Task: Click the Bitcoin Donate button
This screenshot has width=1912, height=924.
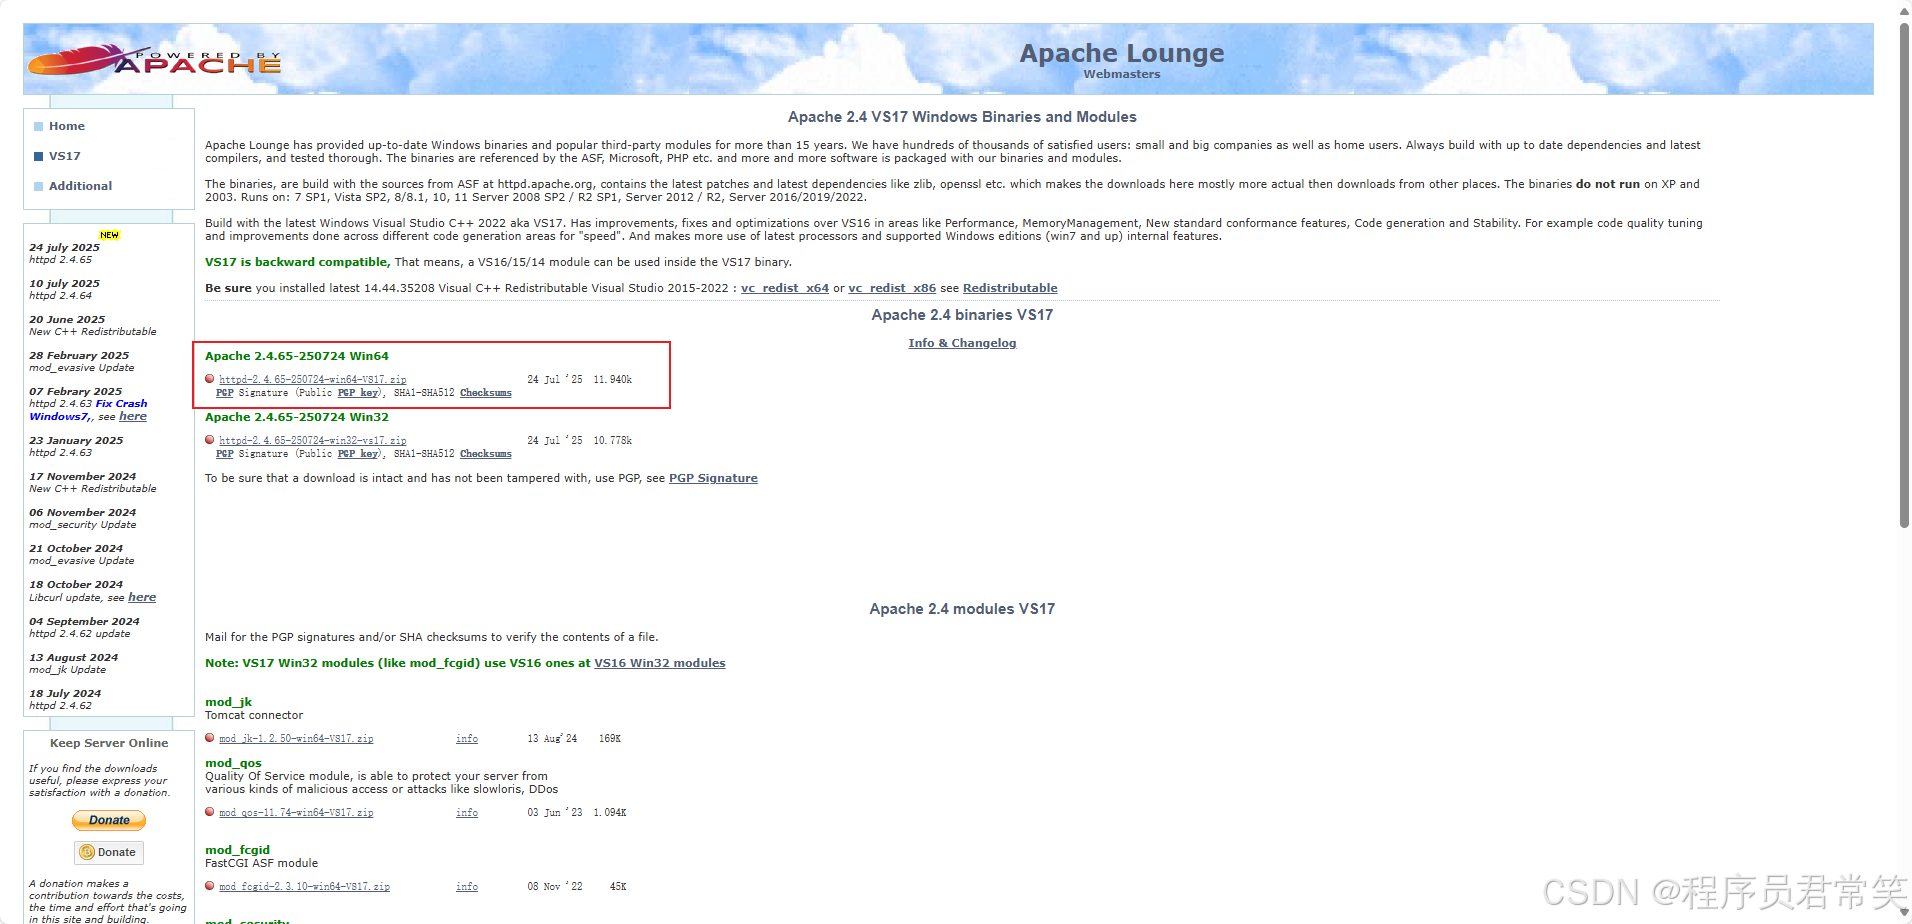Action: 109,852
